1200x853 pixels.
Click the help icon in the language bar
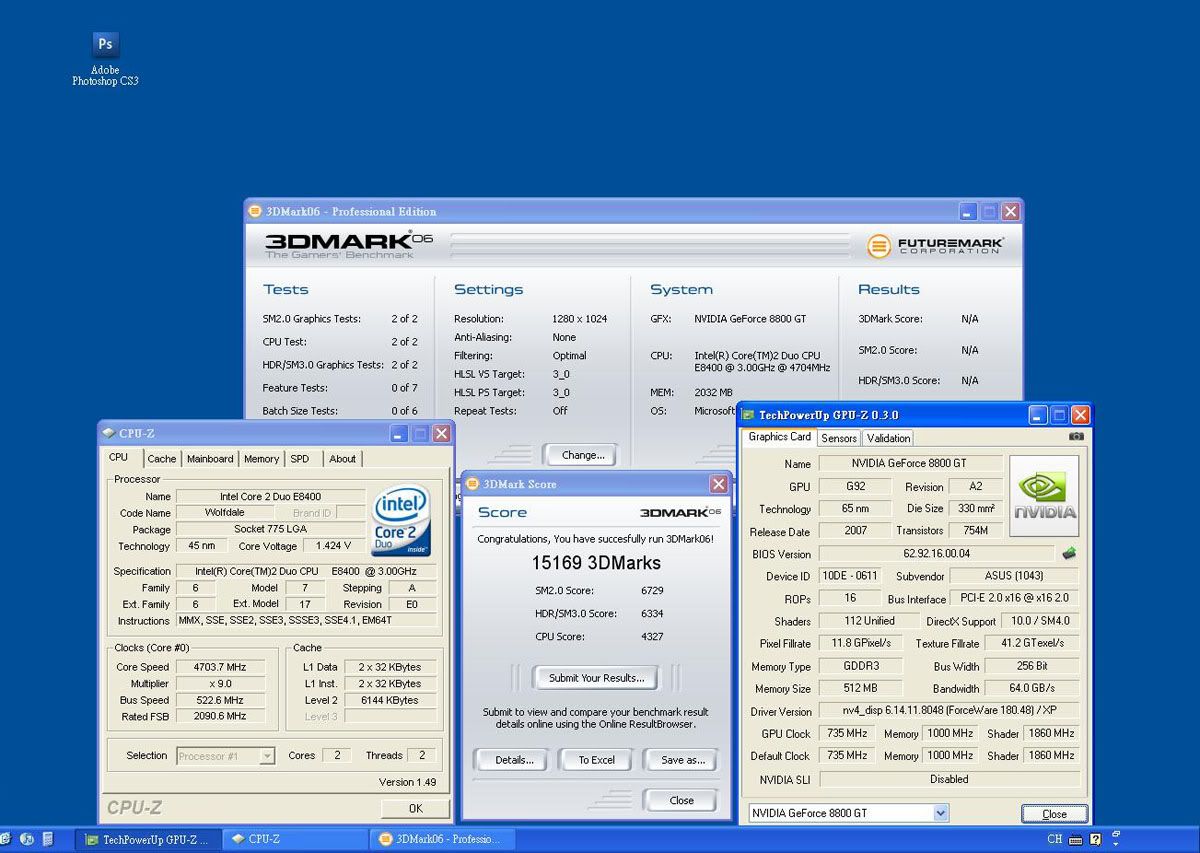pyautogui.click(x=1096, y=840)
